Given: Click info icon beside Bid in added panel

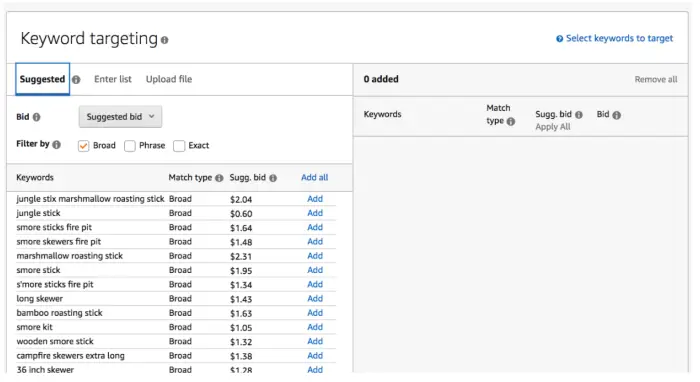Looking at the screenshot, I should click(617, 115).
